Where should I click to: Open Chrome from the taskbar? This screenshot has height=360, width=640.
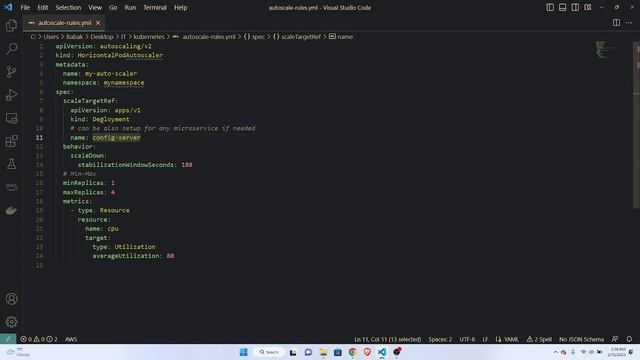(x=352, y=352)
